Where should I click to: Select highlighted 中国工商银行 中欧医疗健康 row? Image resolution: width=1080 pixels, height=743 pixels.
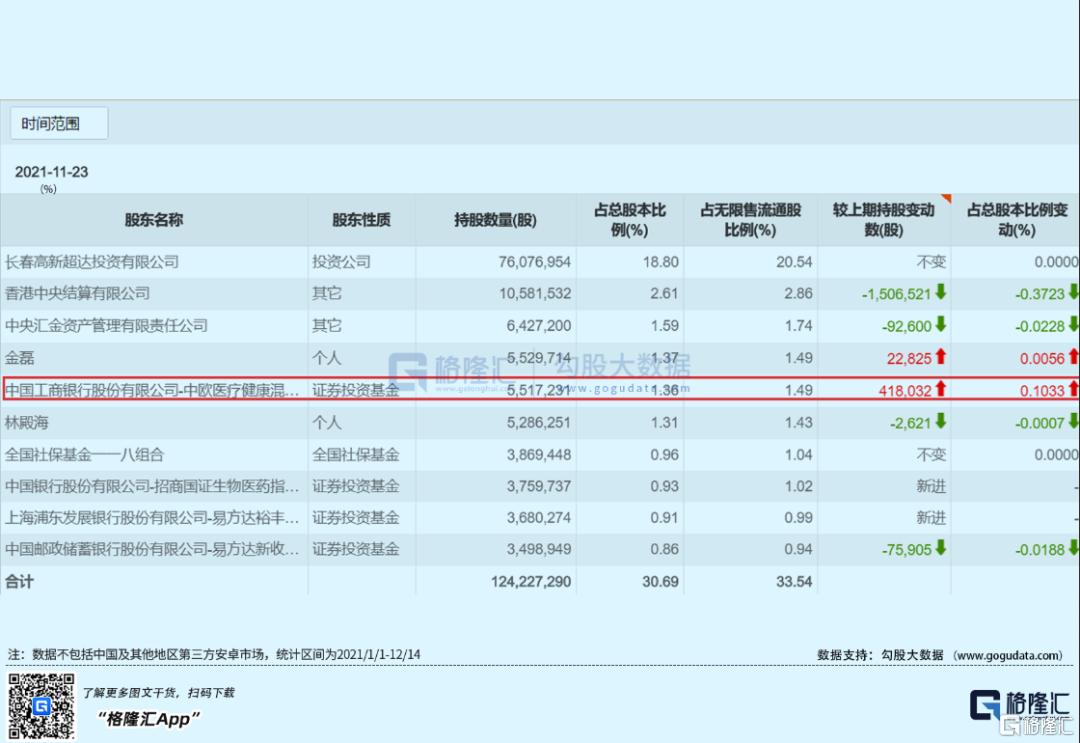click(152, 390)
